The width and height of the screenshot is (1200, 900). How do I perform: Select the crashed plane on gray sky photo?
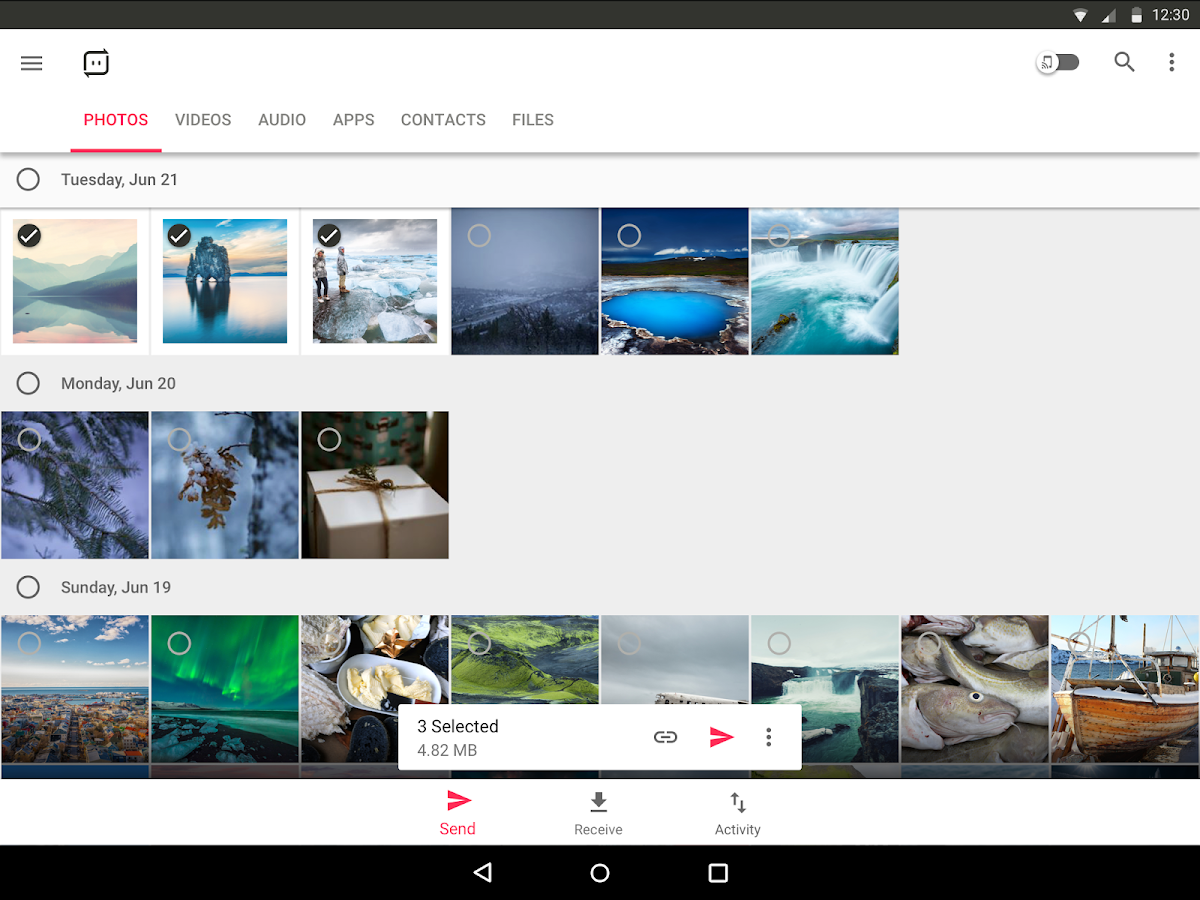629,643
